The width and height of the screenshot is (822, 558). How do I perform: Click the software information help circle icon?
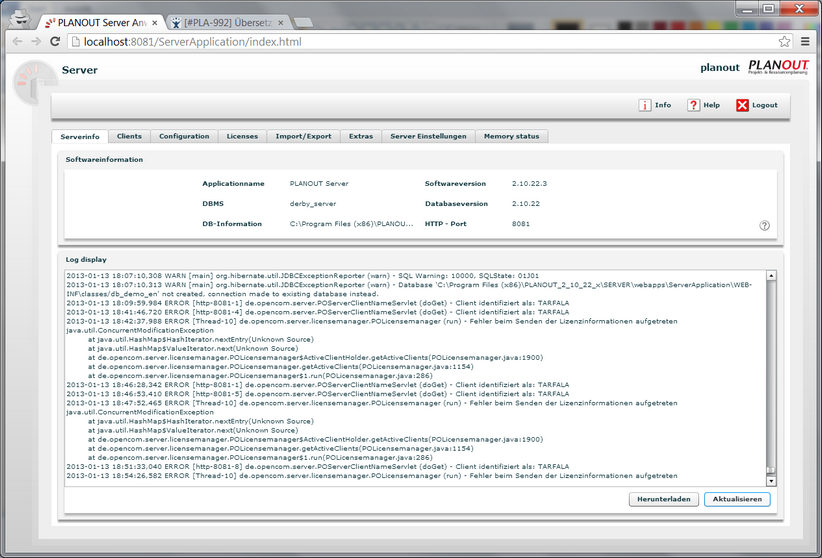pos(764,226)
